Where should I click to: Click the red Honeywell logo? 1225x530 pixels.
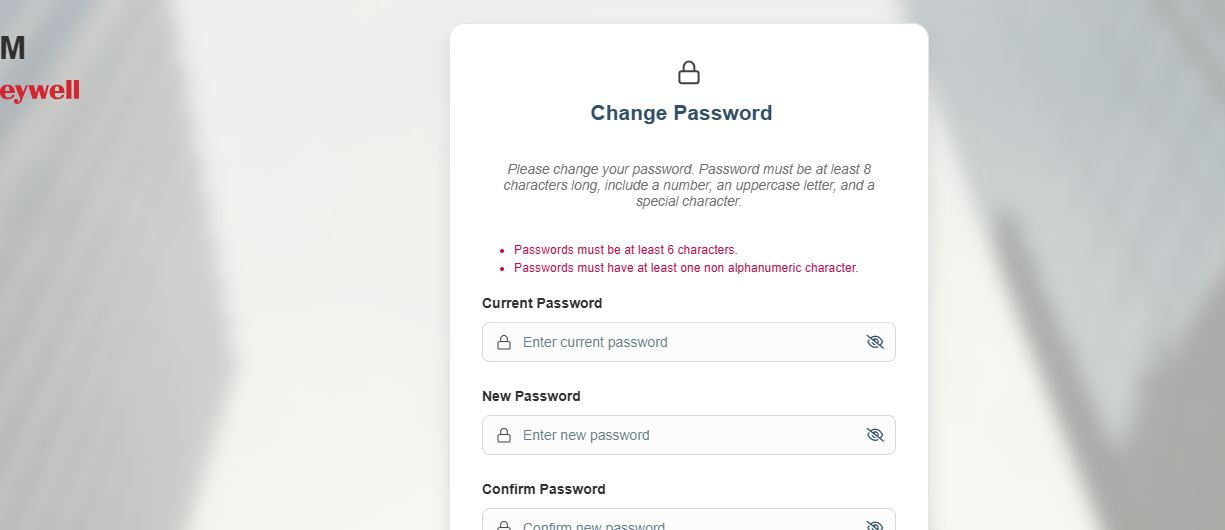(x=40, y=91)
